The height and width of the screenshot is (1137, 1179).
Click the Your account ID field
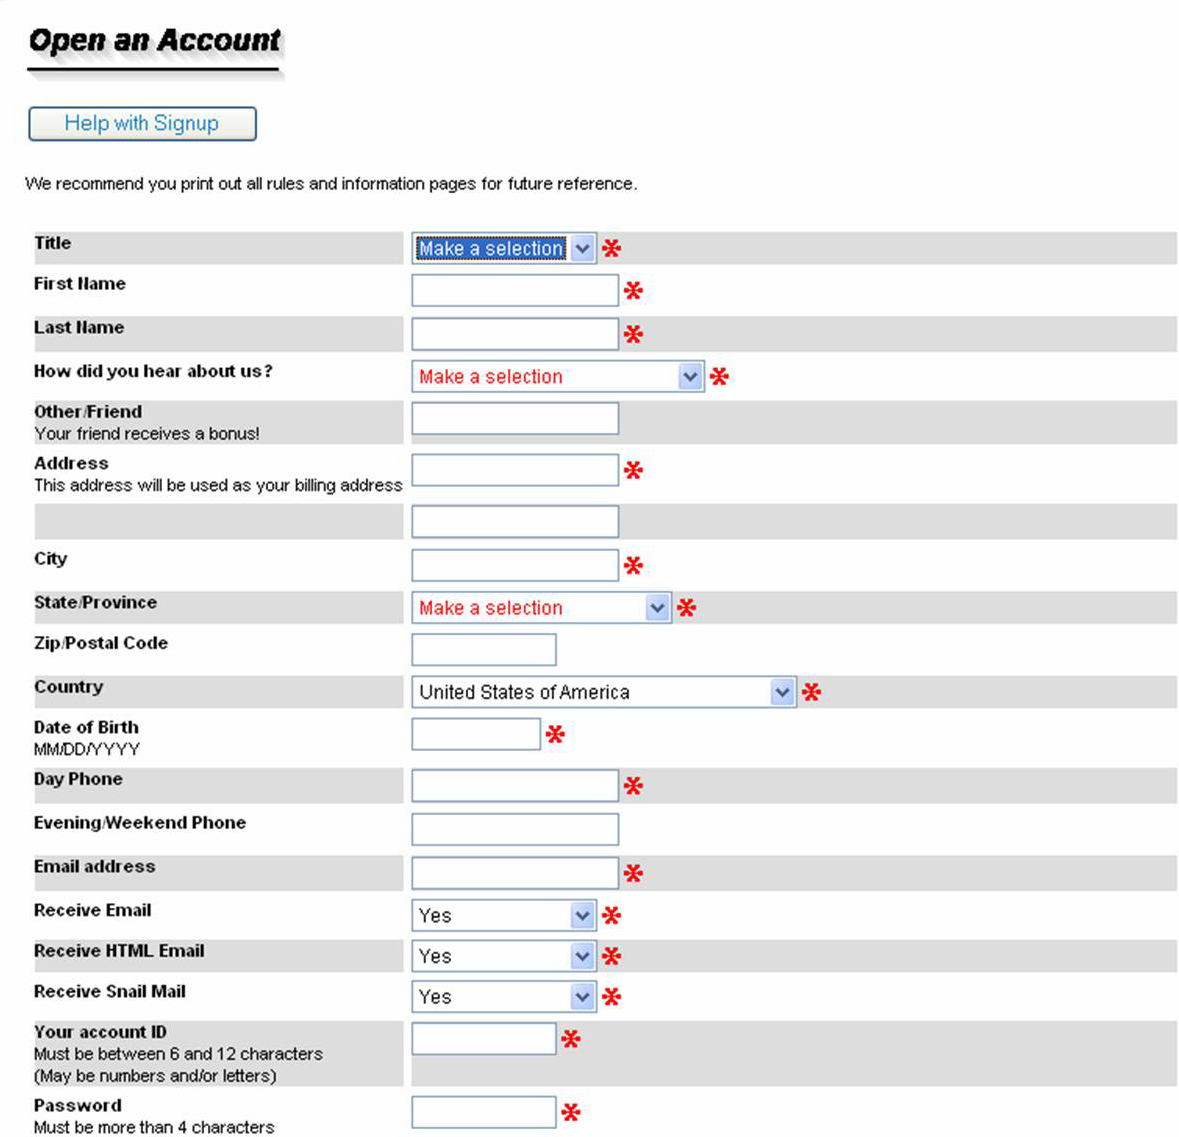pyautogui.click(x=483, y=1039)
